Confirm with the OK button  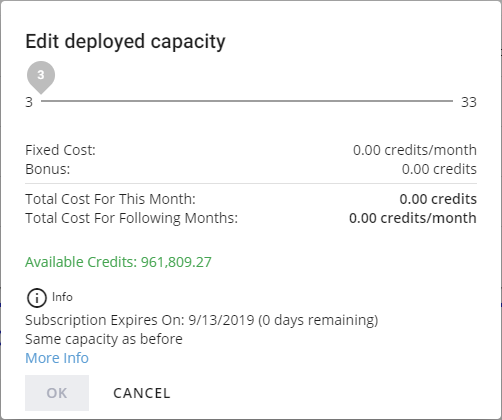pos(57,393)
